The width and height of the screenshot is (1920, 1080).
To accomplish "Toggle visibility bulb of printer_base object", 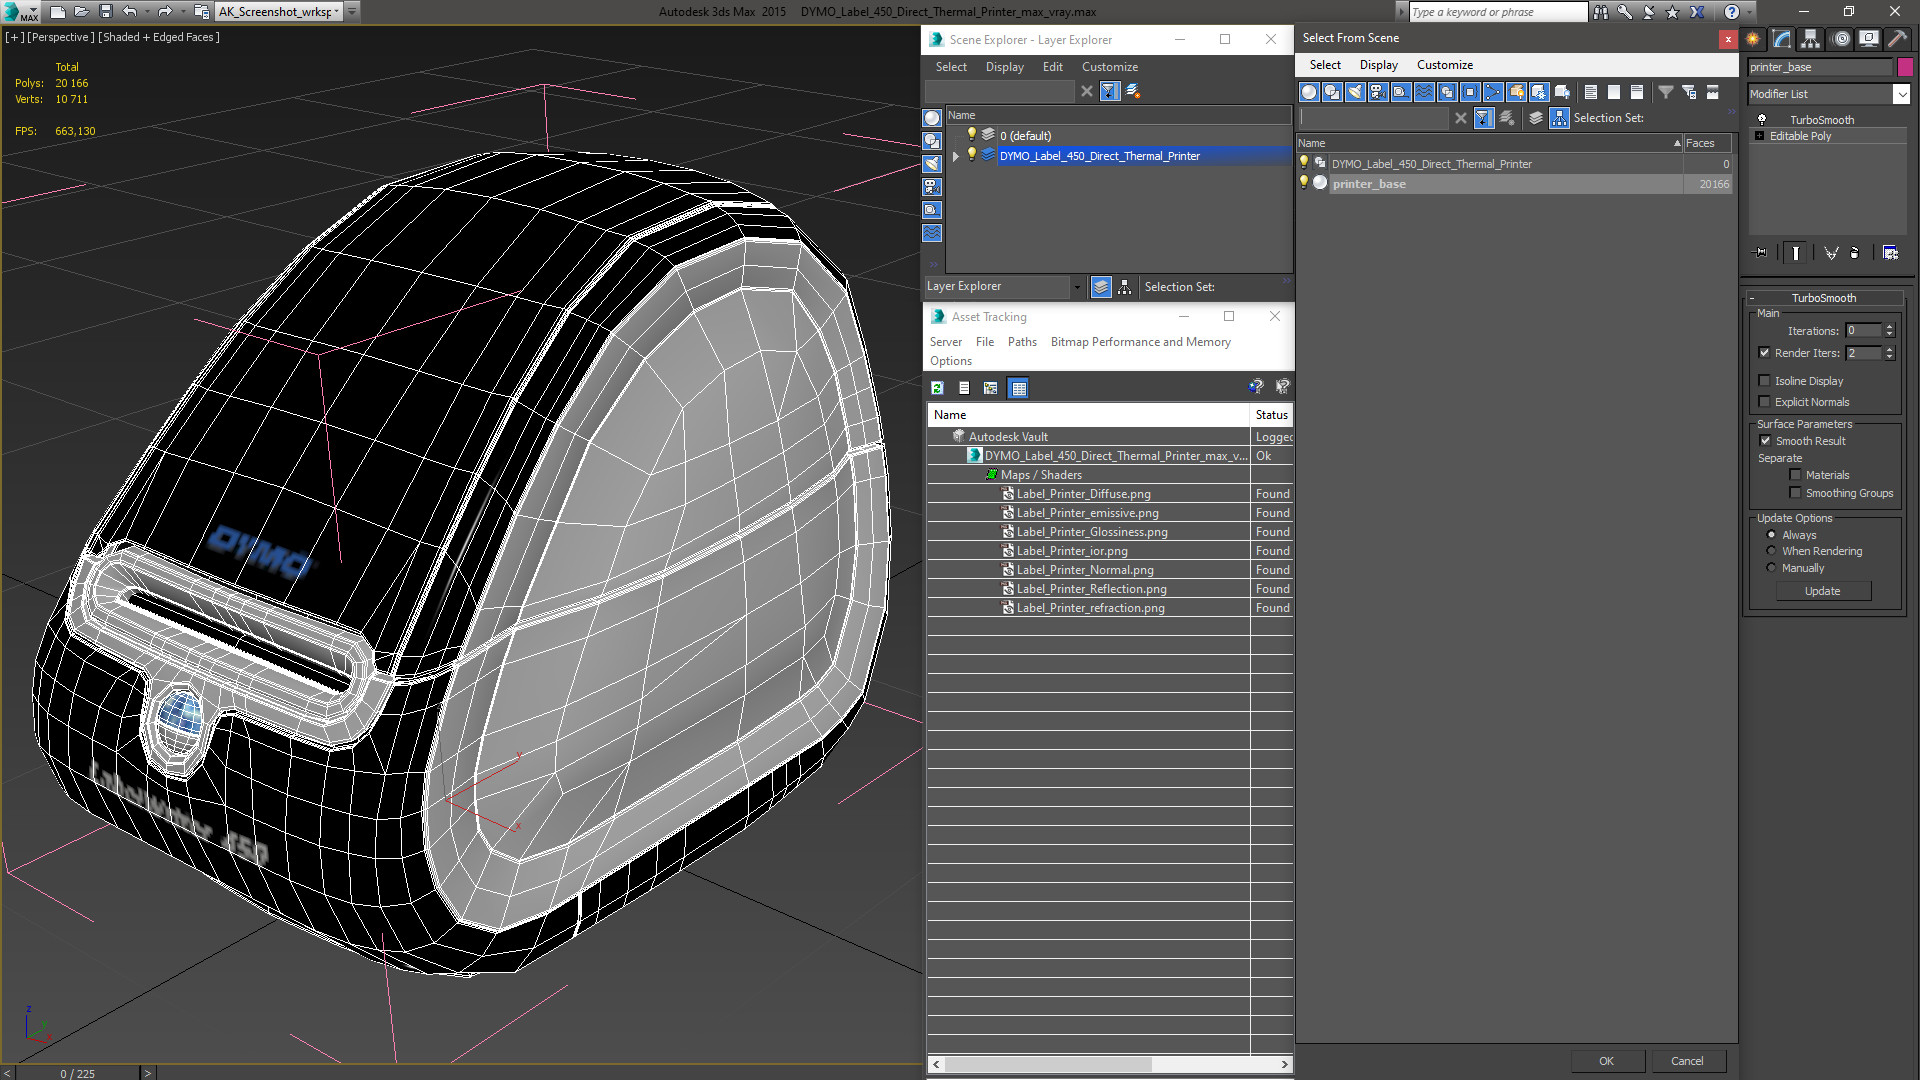I will (x=1303, y=183).
